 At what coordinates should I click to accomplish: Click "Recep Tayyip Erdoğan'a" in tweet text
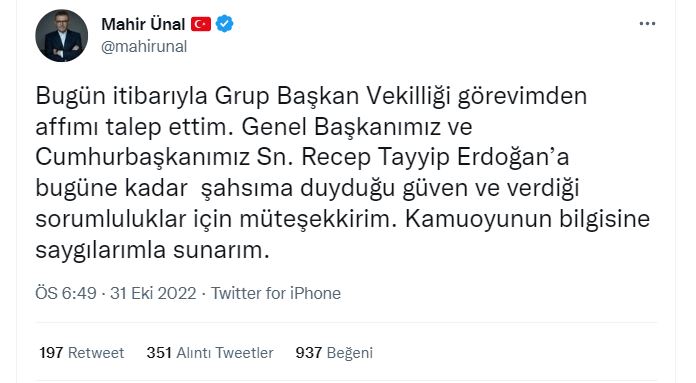[435, 158]
